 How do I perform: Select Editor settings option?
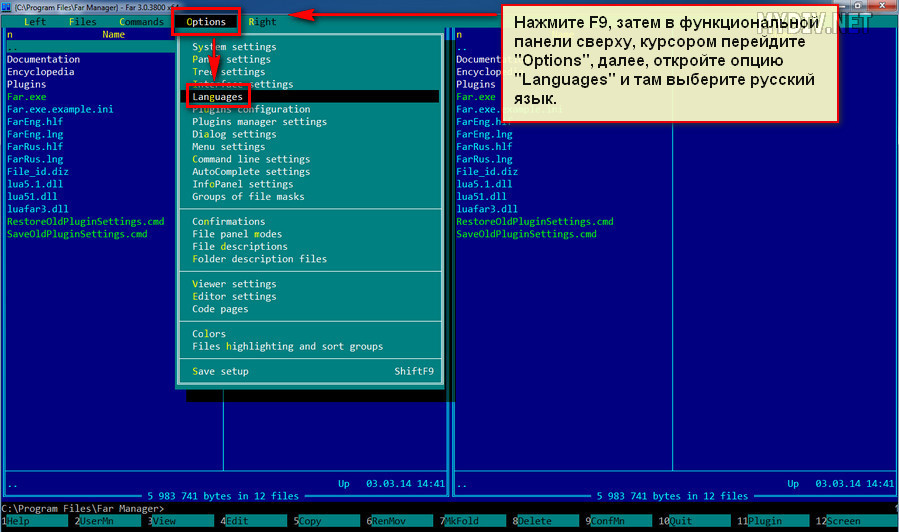tap(234, 296)
